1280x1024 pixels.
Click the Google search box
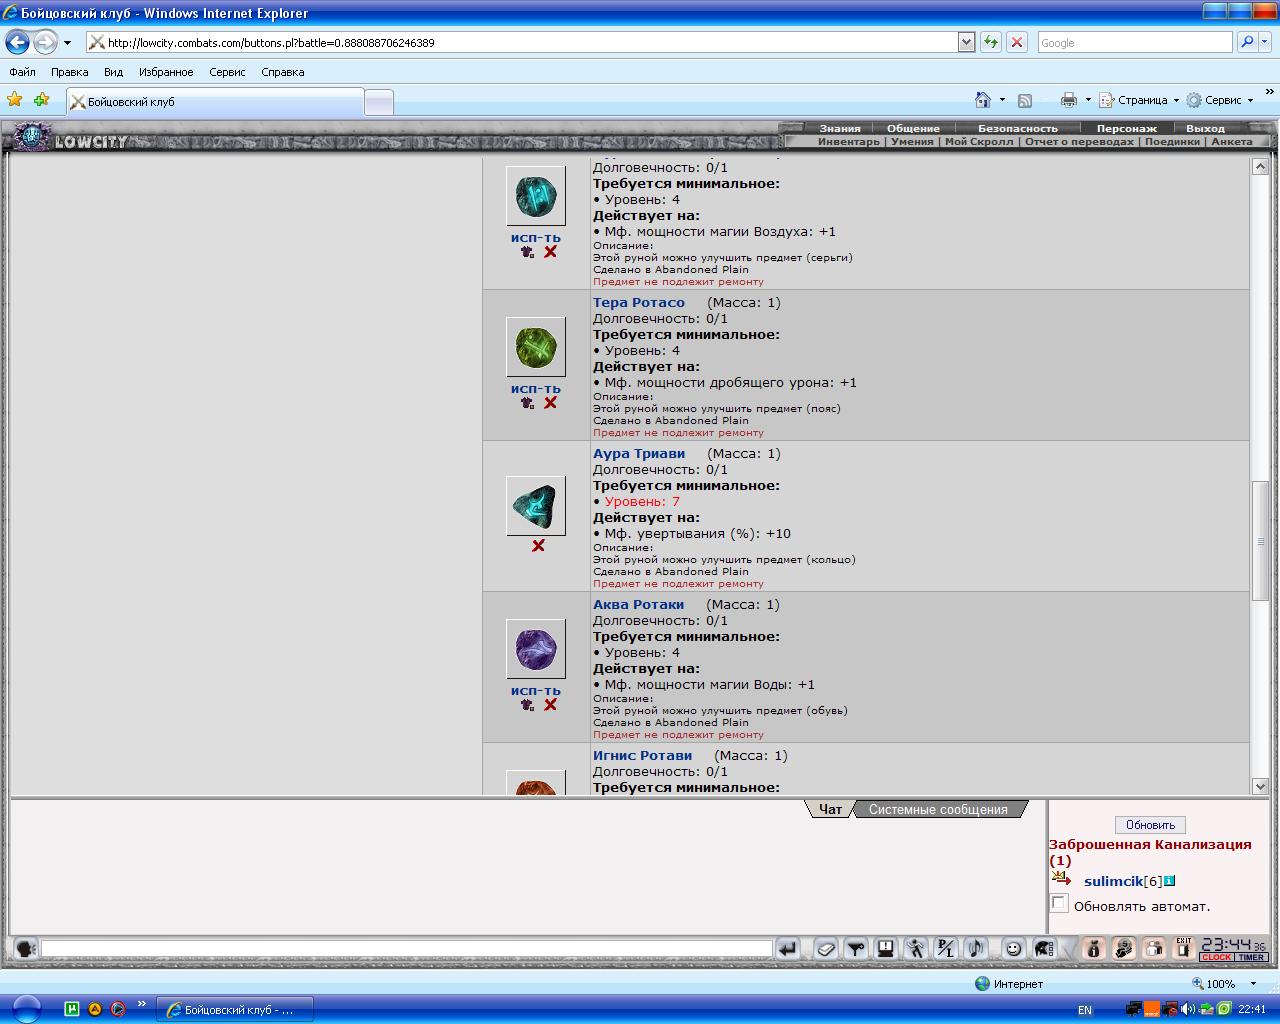(1134, 42)
